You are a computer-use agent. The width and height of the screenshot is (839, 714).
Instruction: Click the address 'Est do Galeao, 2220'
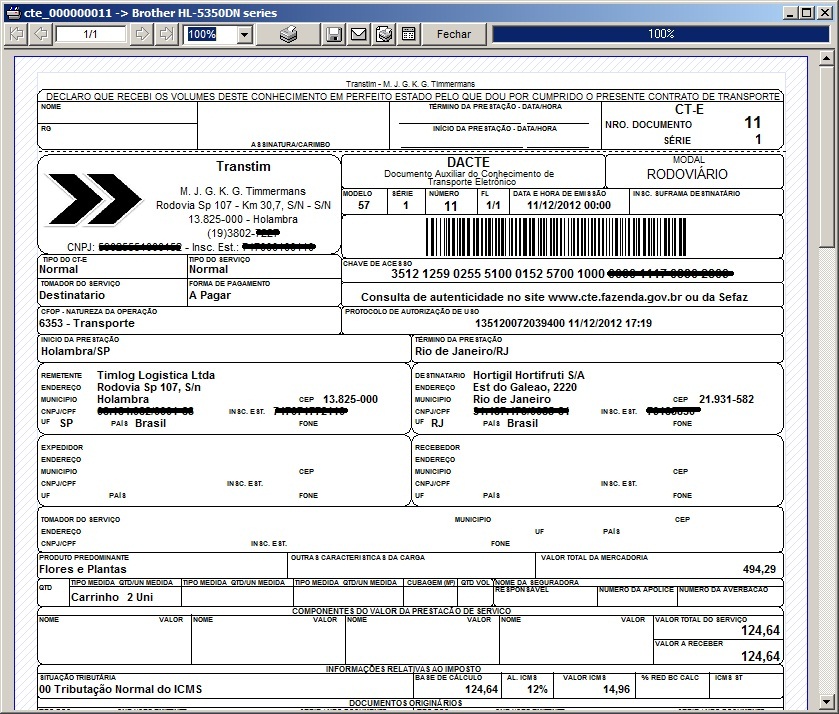click(x=525, y=387)
